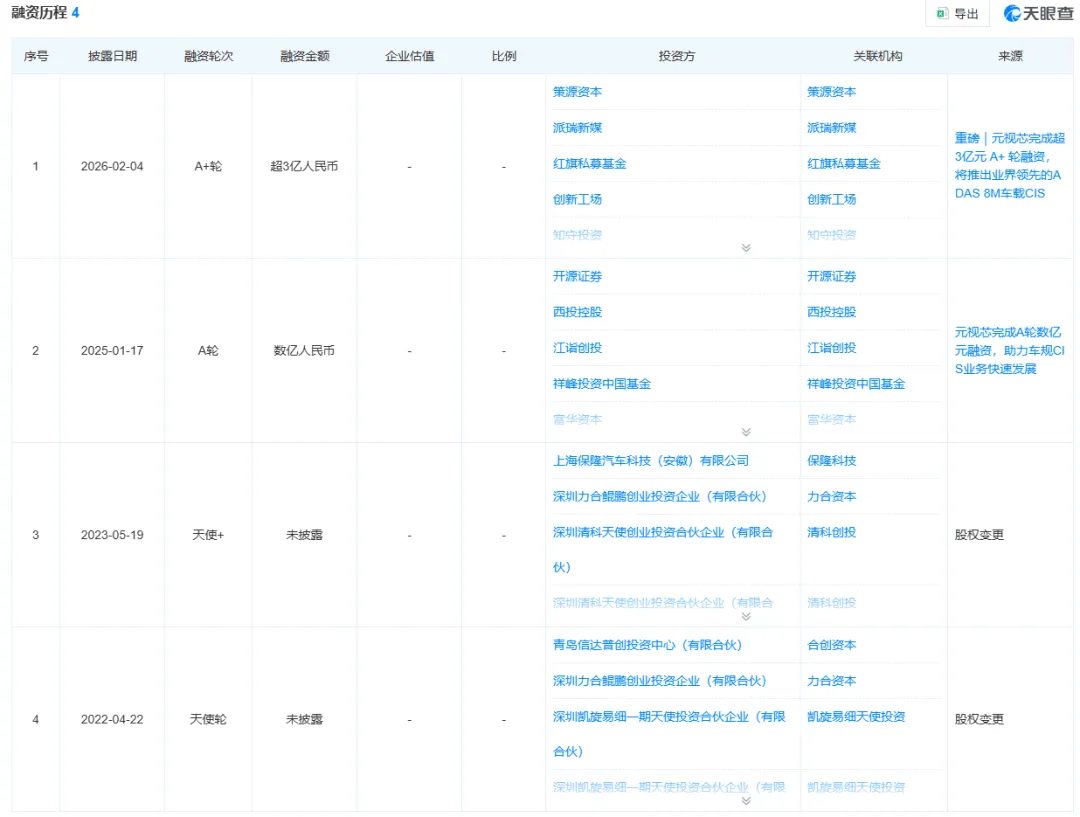Select the 天使+ round cell
This screenshot has height=817, width=1080.
(x=208, y=535)
